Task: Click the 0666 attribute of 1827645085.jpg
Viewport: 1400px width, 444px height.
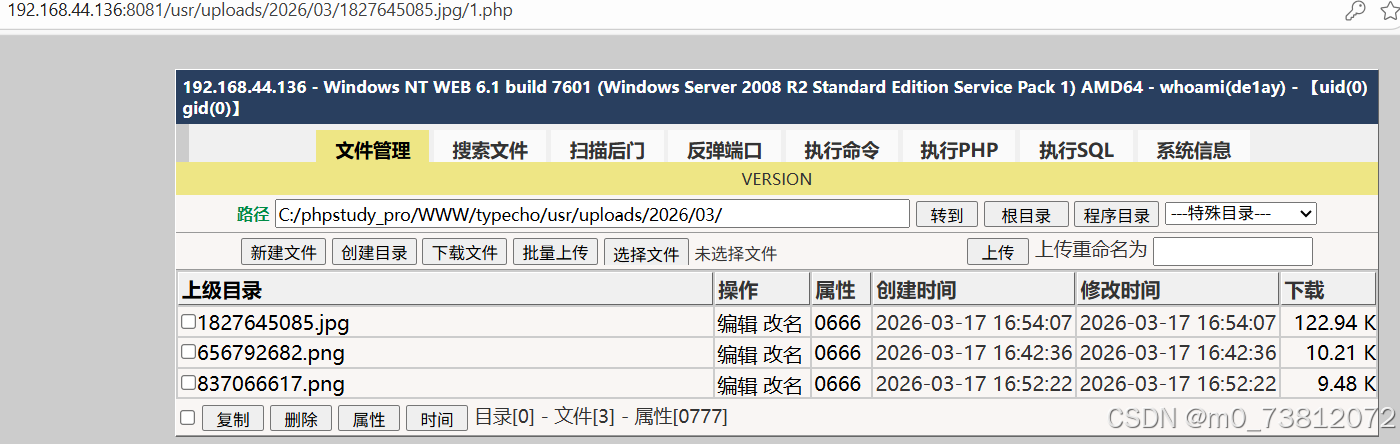Action: (x=838, y=323)
